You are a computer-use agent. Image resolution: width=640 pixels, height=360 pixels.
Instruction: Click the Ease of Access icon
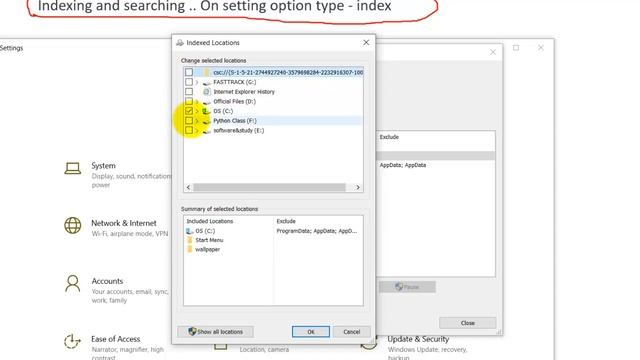73,342
